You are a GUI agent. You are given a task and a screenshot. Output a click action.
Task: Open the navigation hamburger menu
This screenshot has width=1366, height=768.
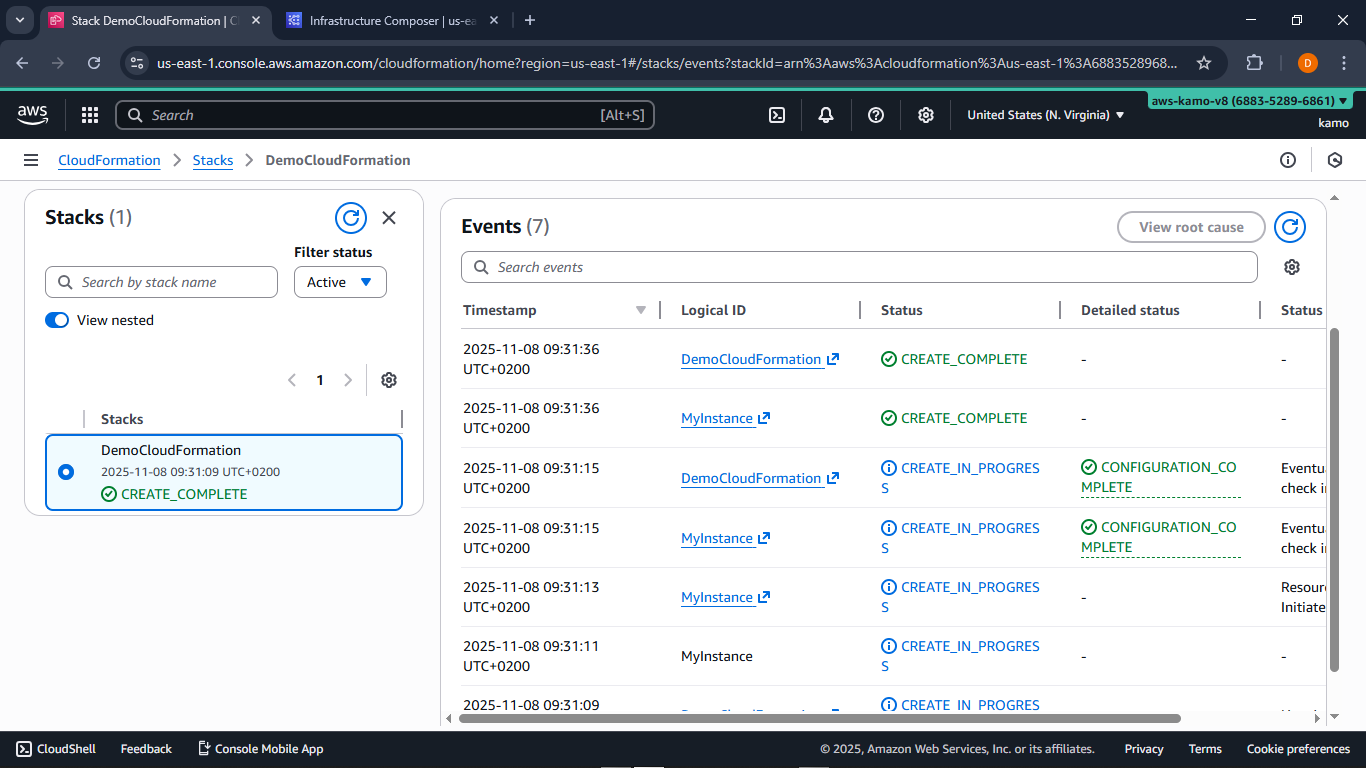31,160
